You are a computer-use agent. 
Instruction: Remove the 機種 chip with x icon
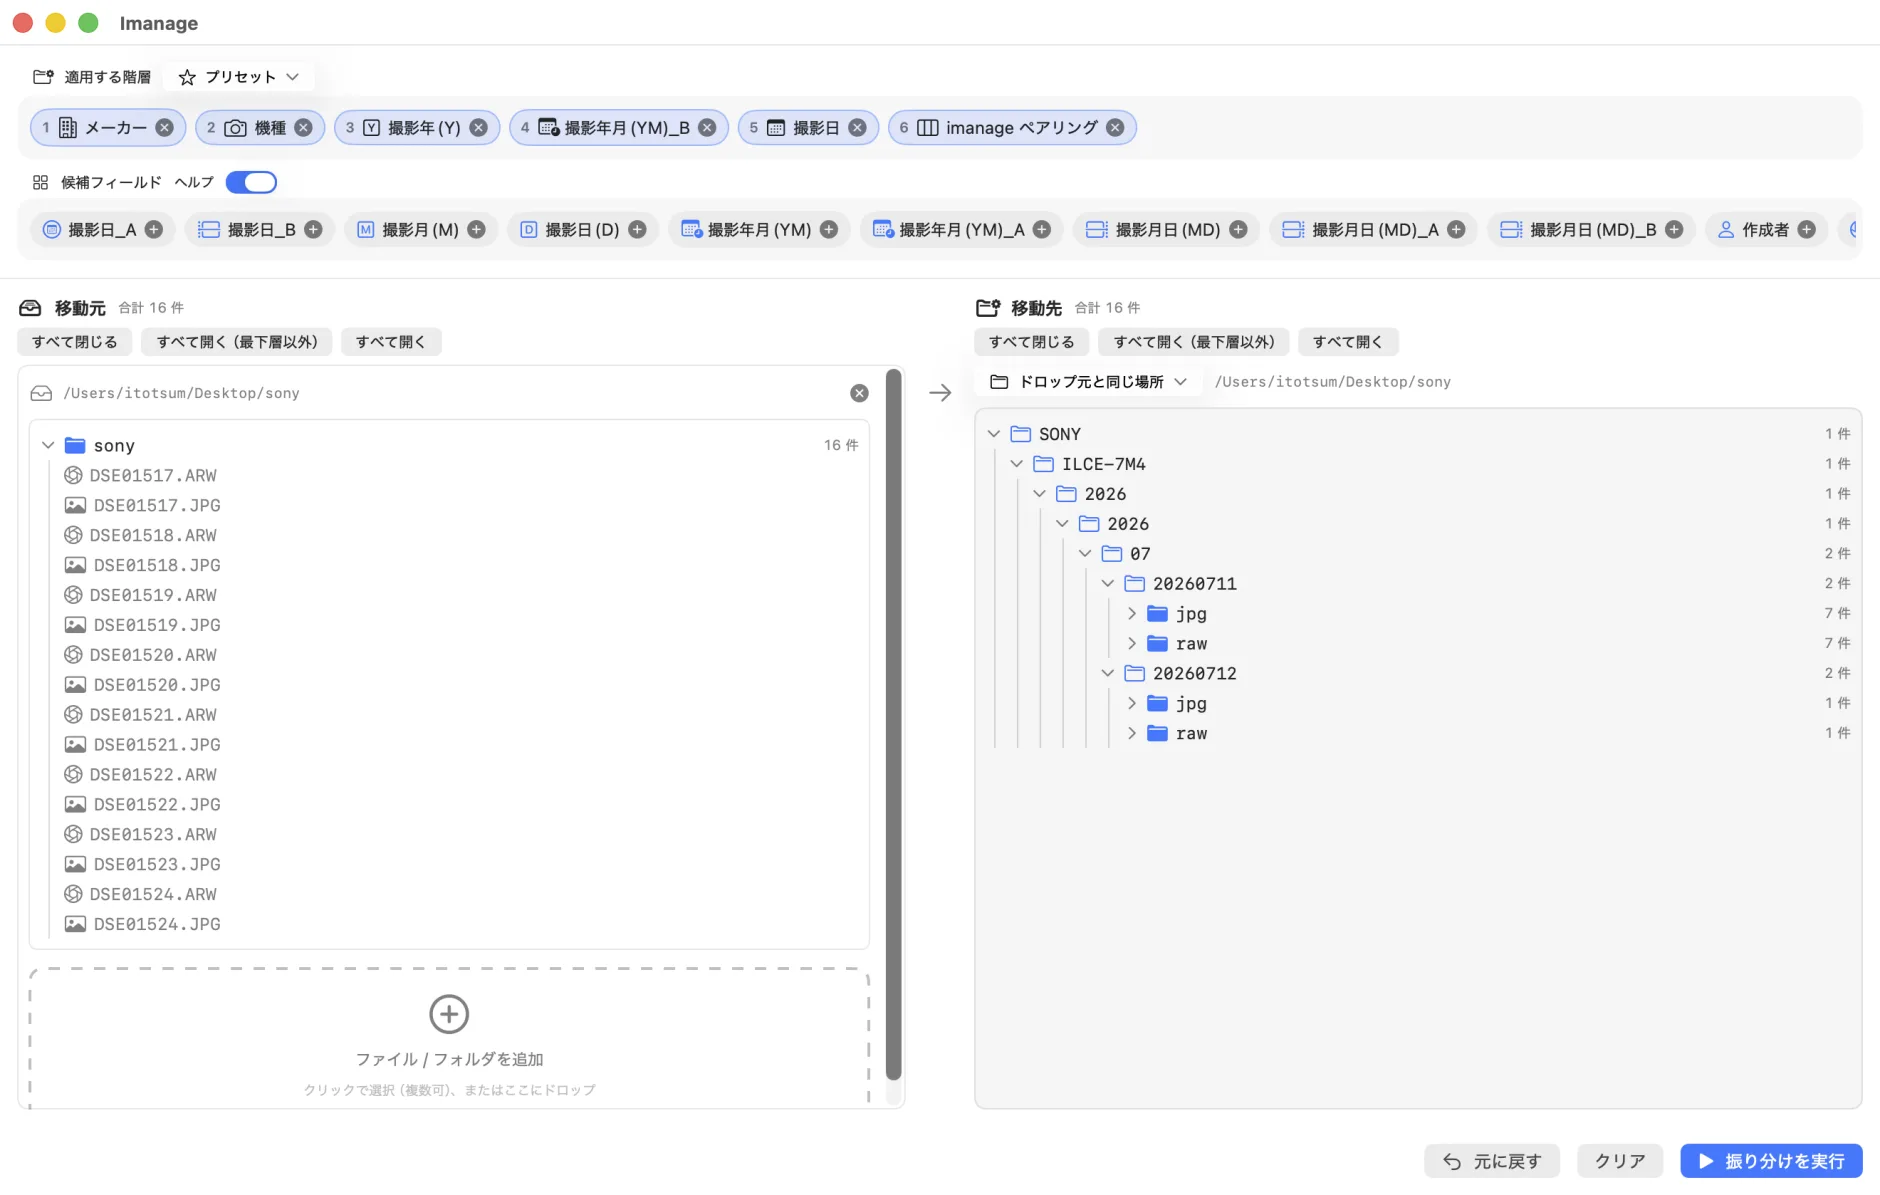coord(303,128)
